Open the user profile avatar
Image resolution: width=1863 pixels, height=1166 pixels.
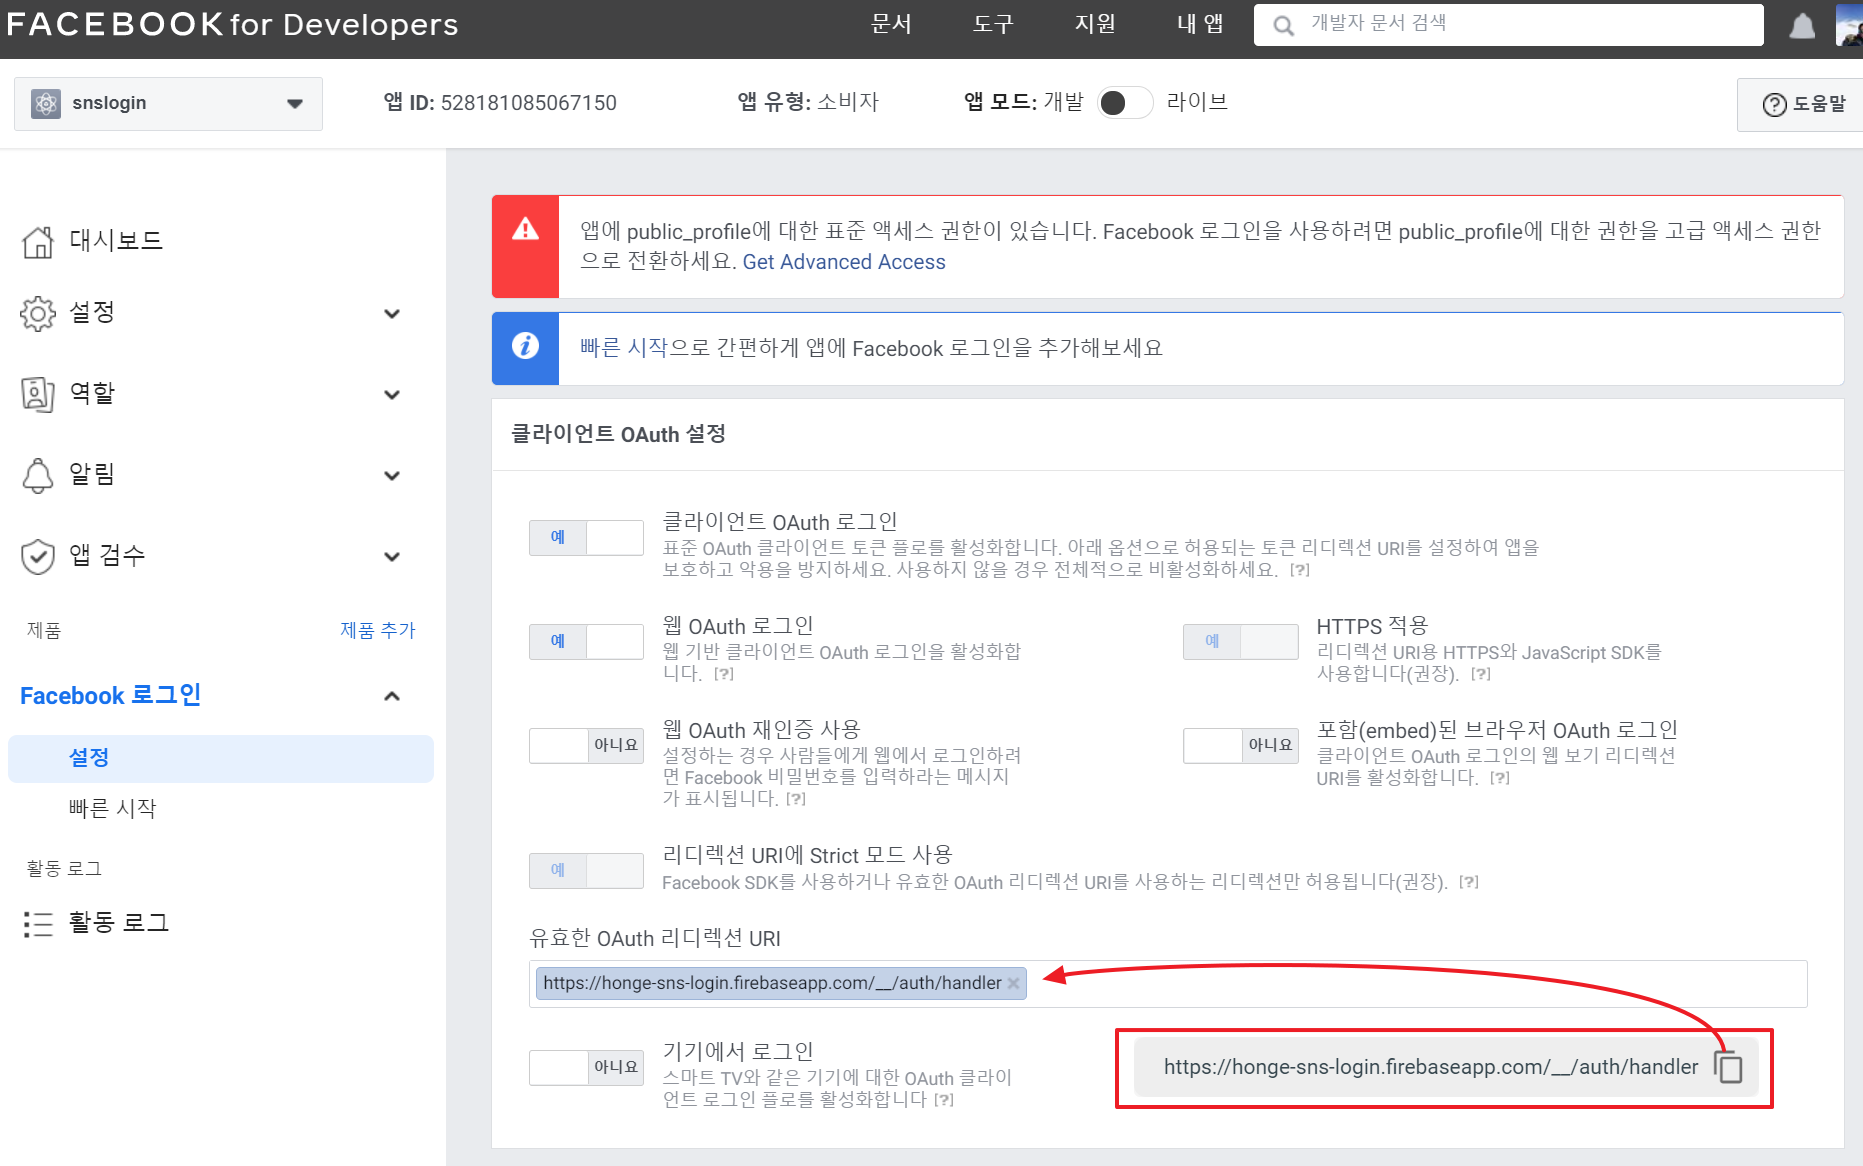pyautogui.click(x=1849, y=24)
